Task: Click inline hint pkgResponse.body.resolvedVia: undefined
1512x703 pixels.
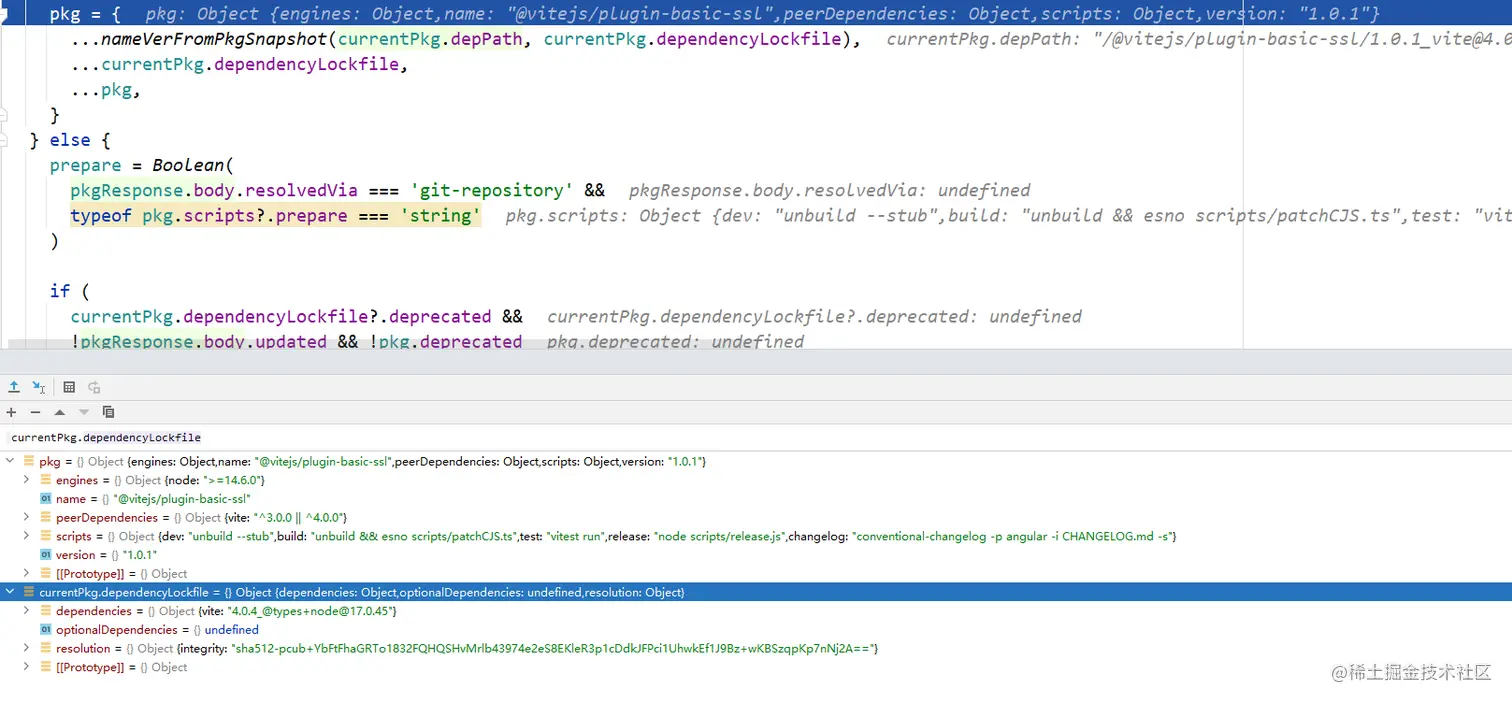Action: point(829,190)
